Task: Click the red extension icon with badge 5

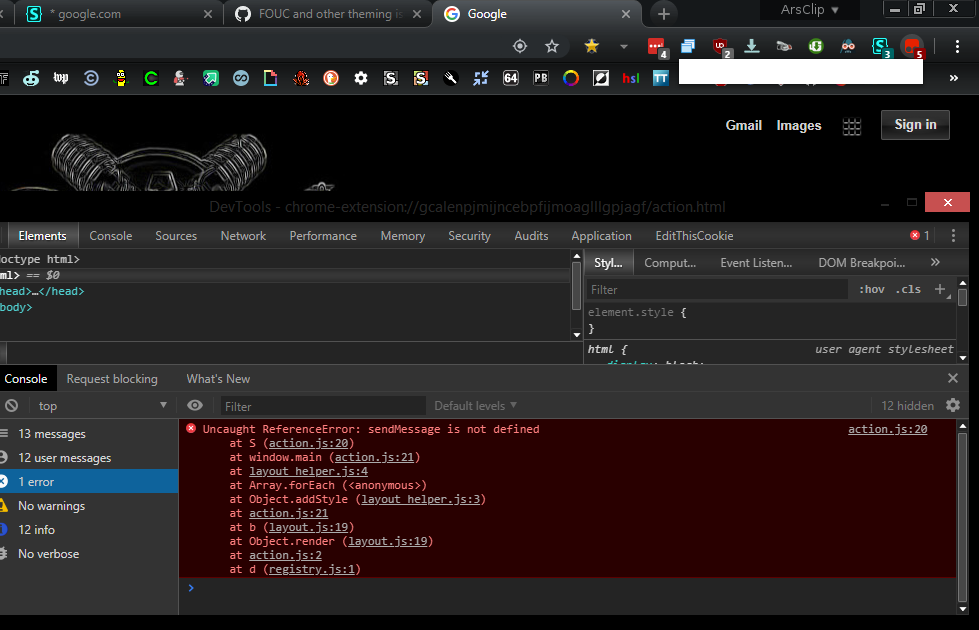Action: tap(912, 46)
